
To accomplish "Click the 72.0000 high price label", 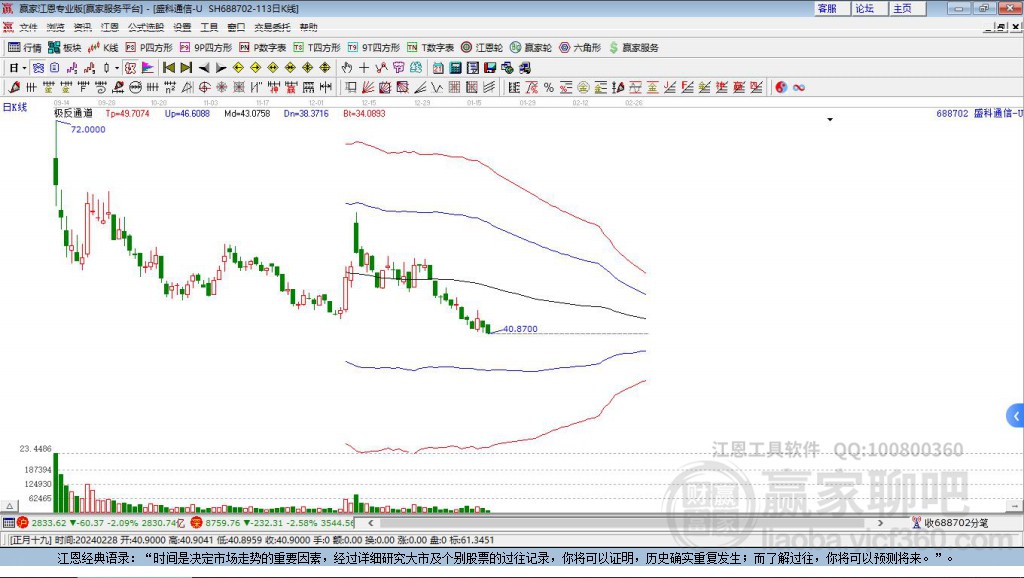I will [88, 129].
